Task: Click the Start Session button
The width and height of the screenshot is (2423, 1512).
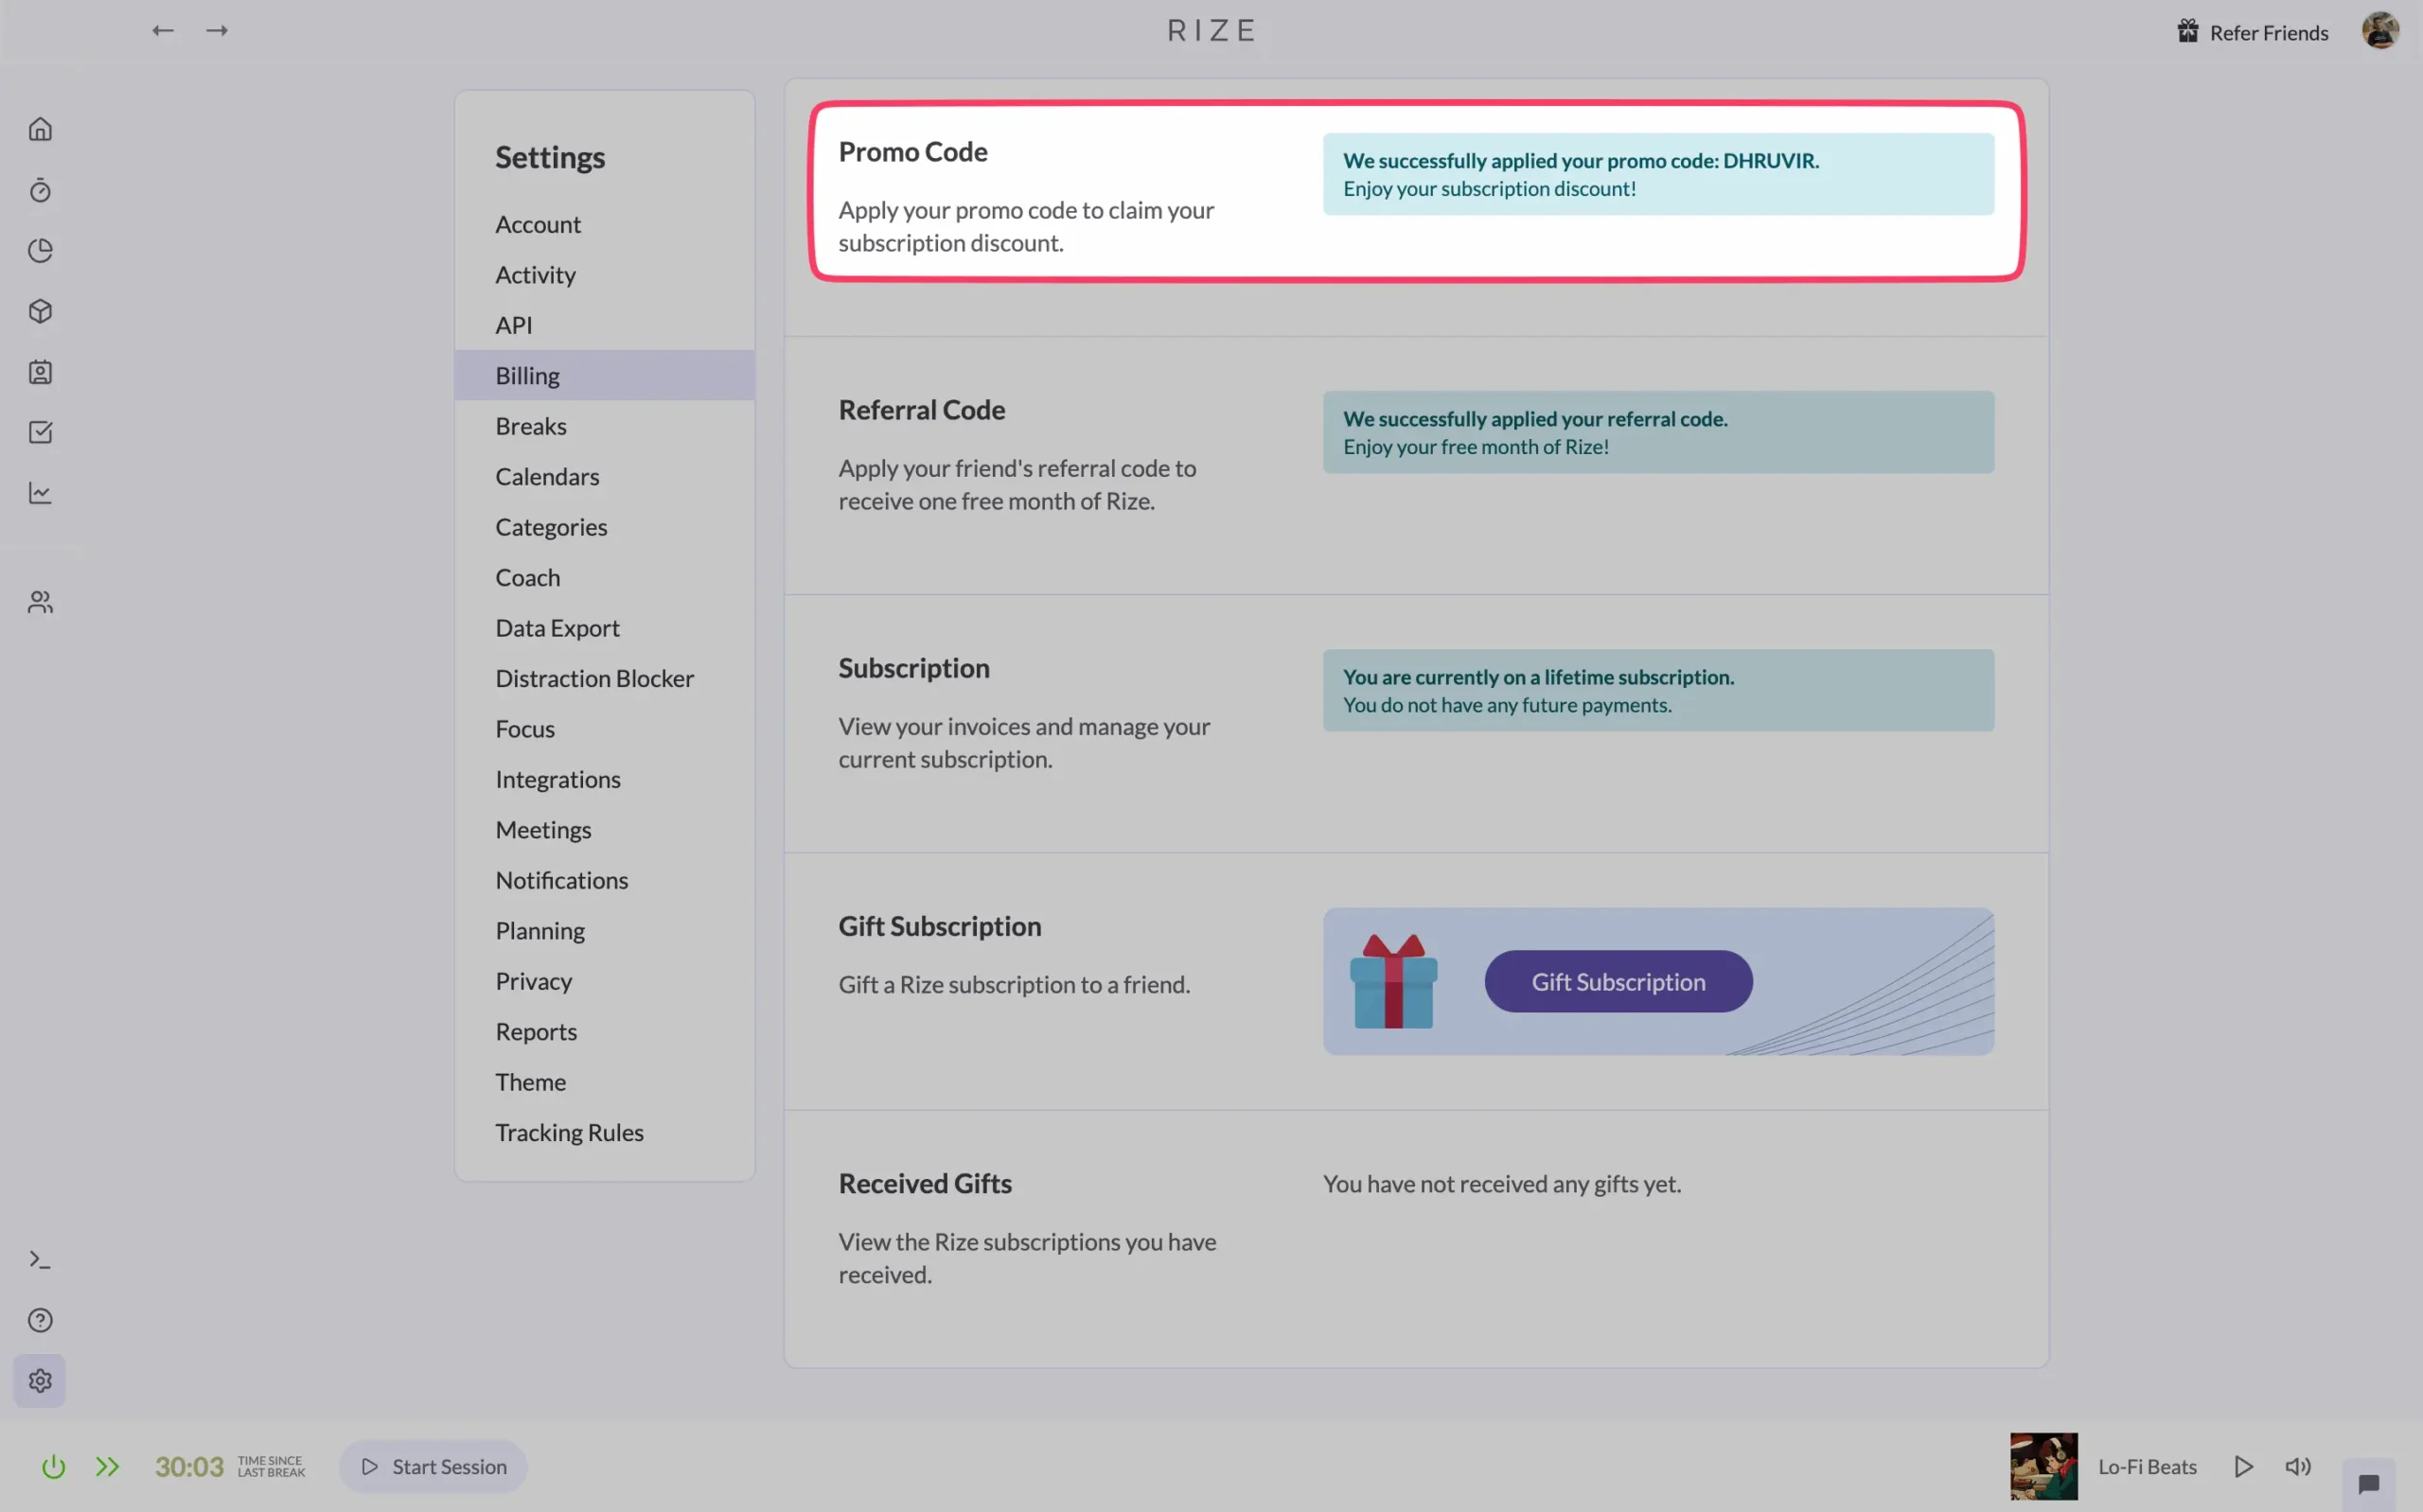Action: pyautogui.click(x=433, y=1466)
